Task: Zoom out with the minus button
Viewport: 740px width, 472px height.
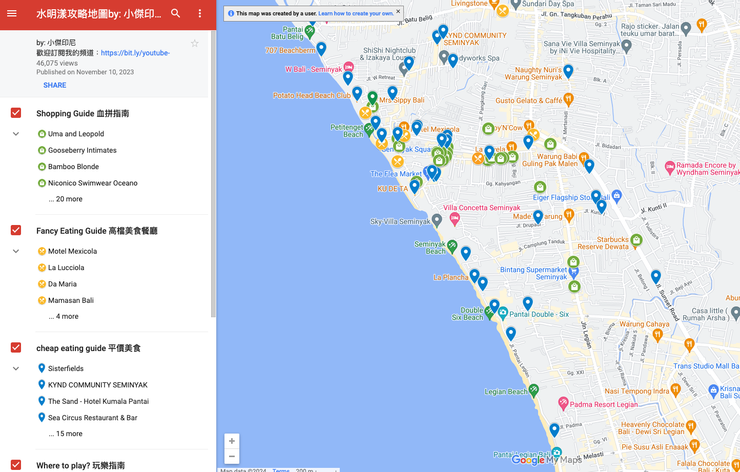Action: pos(232,457)
